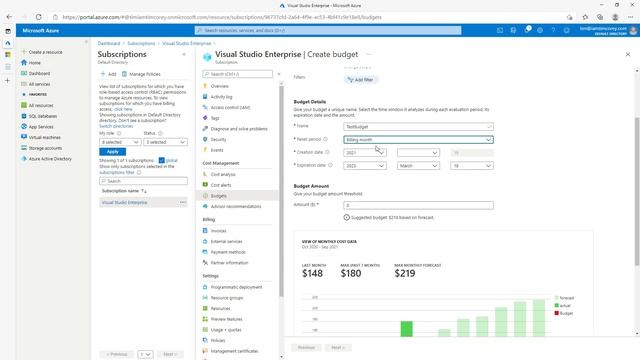Click the budget Name input field

(x=418, y=127)
